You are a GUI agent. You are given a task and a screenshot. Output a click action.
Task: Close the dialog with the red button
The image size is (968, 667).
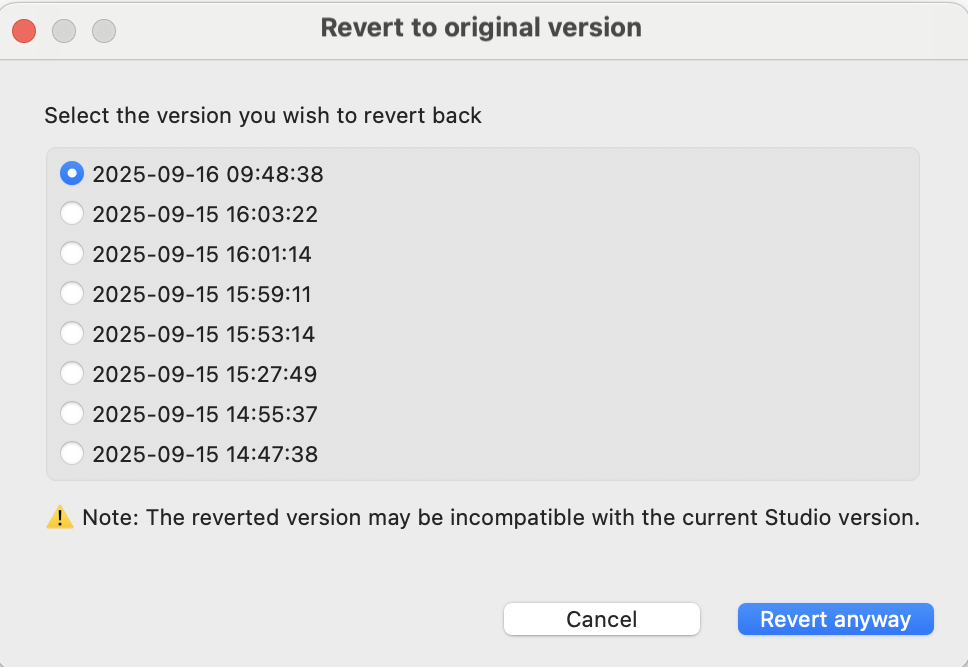point(24,31)
